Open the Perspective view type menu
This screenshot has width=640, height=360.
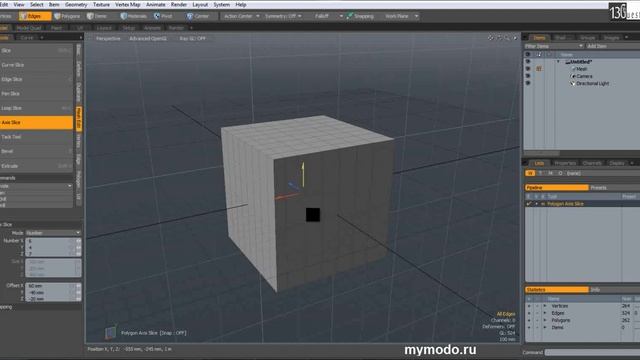pos(108,38)
